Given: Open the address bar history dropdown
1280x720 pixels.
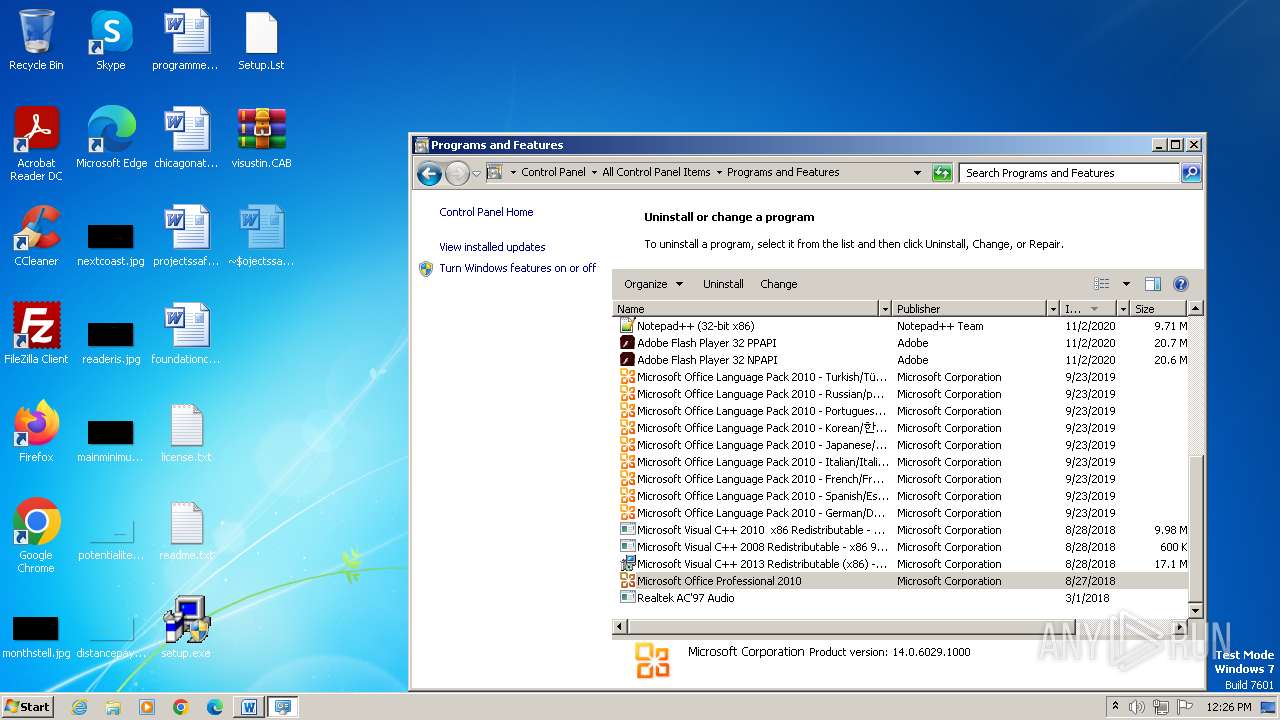Looking at the screenshot, I should 917,173.
